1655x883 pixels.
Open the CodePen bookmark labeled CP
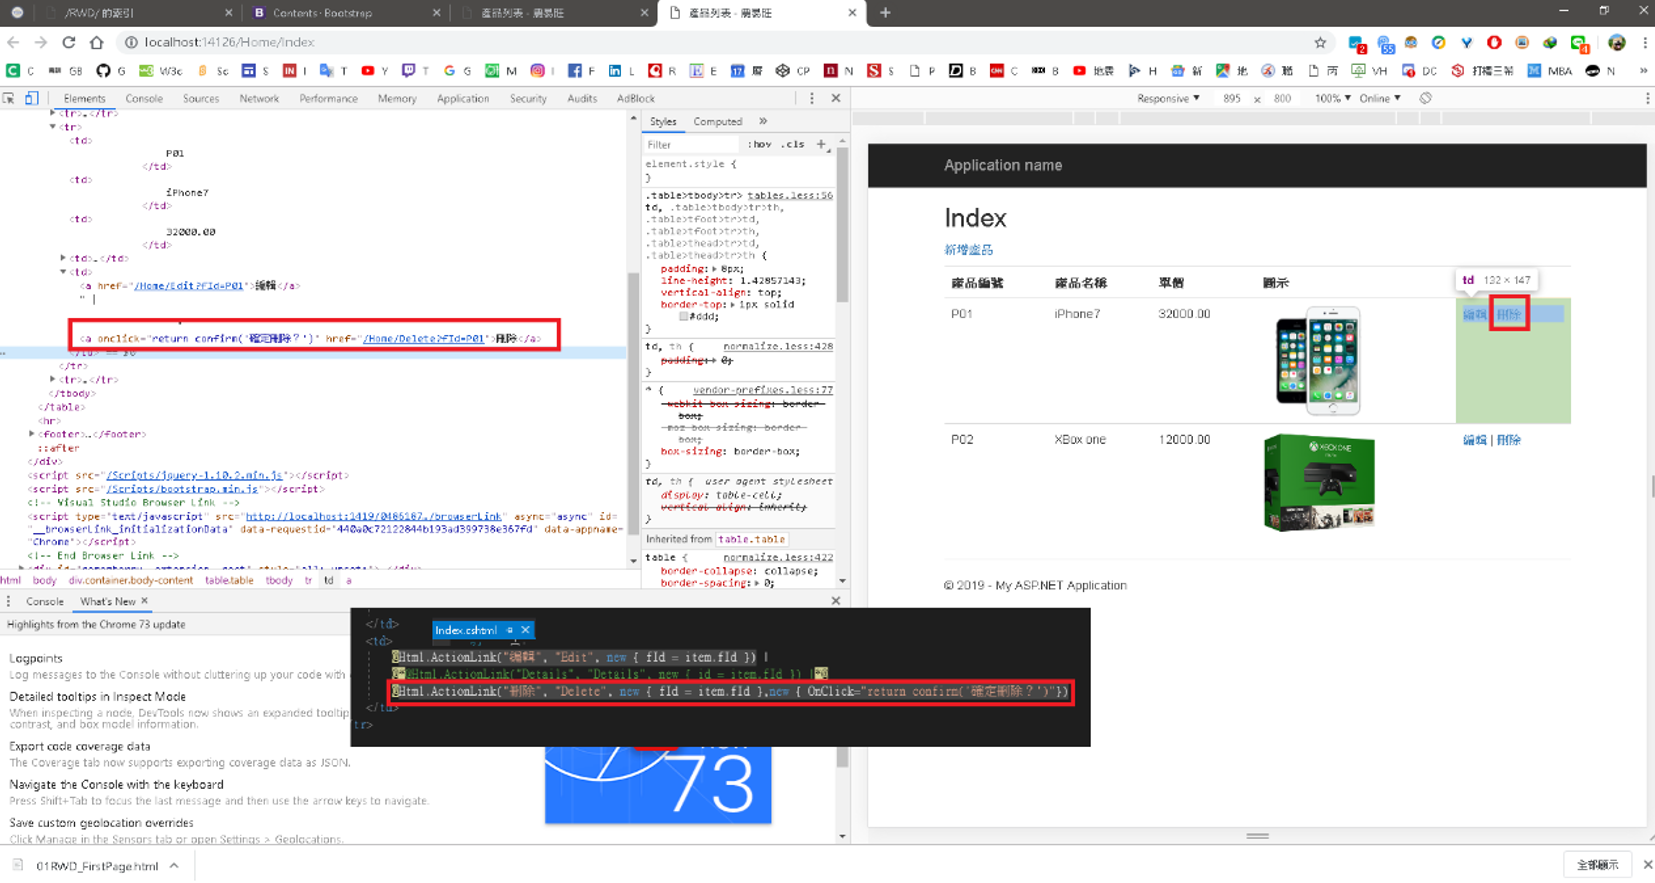pos(792,71)
